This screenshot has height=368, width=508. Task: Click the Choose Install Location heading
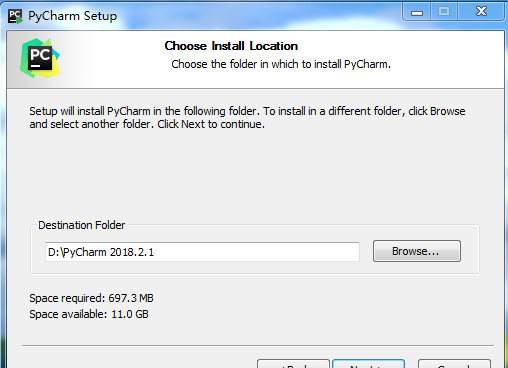click(x=231, y=46)
